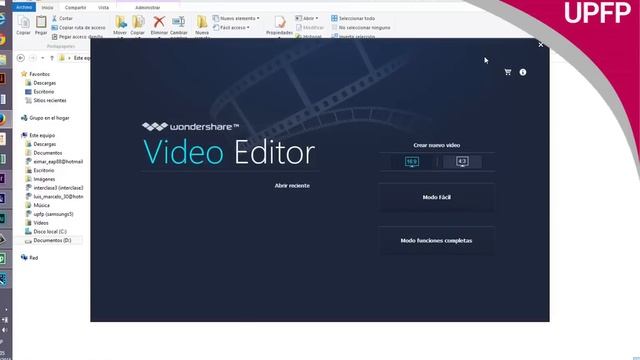Switch to the Compartir ribbon tab
Viewport: 640px width, 360px height.
[76, 7]
